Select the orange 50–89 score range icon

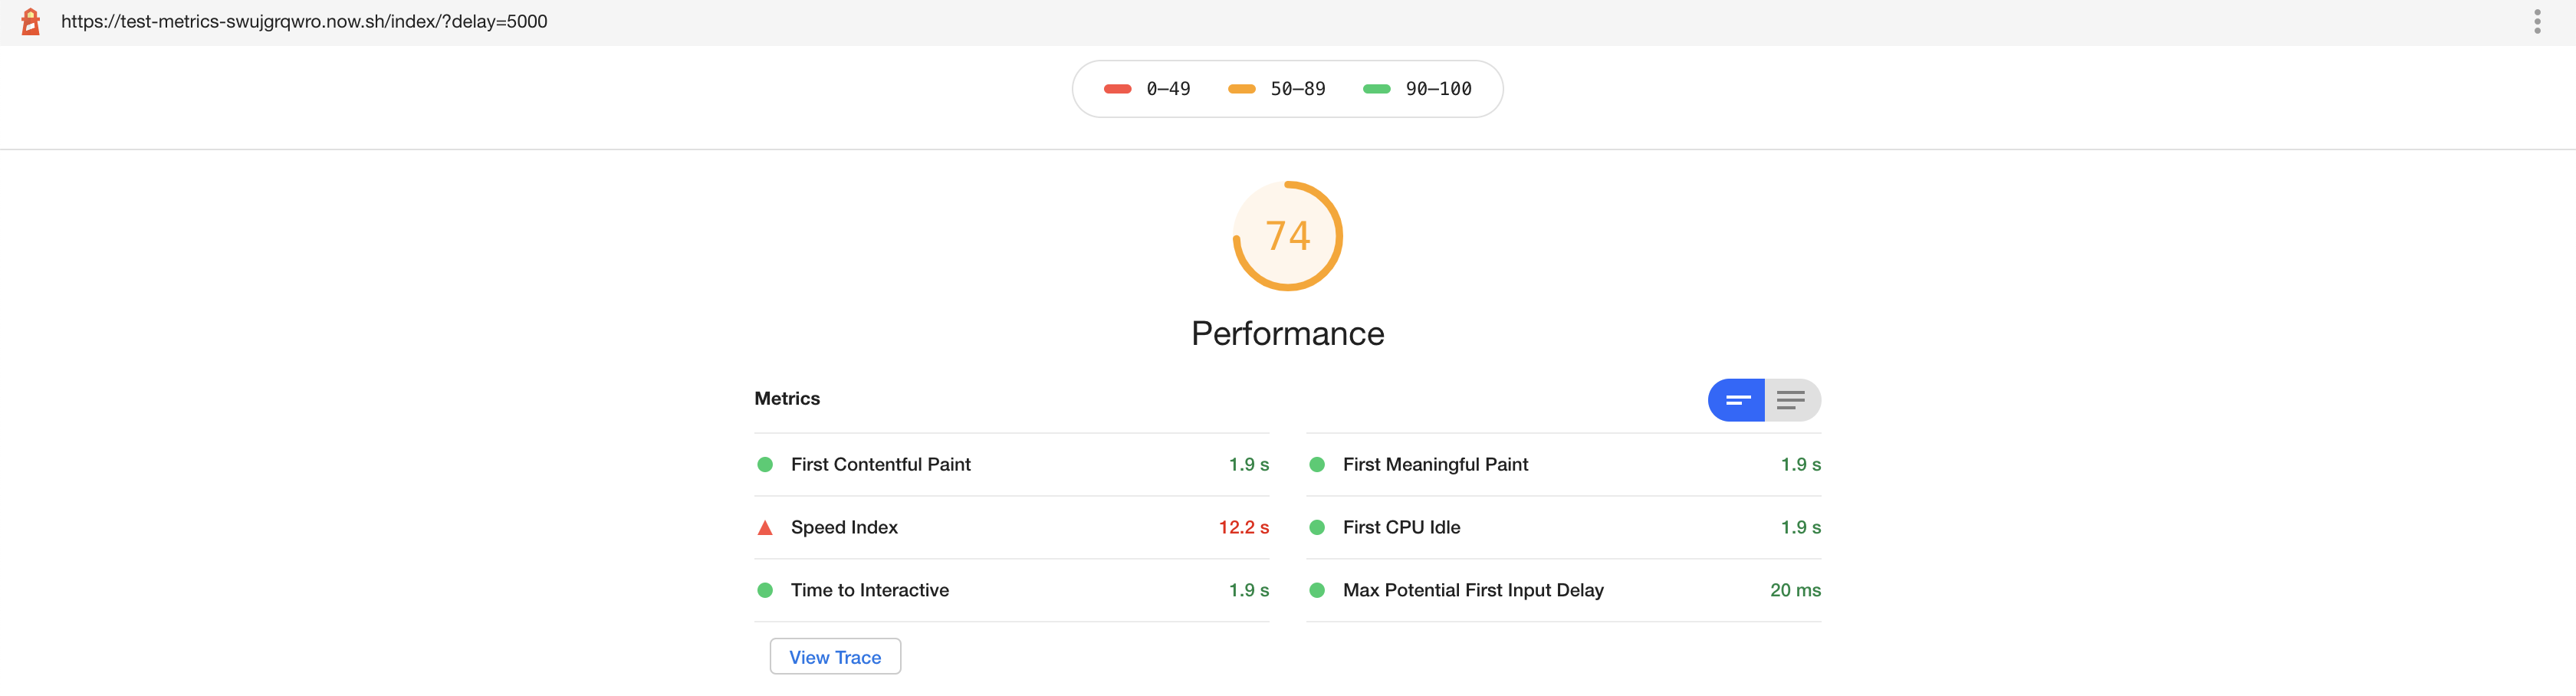pyautogui.click(x=1241, y=88)
